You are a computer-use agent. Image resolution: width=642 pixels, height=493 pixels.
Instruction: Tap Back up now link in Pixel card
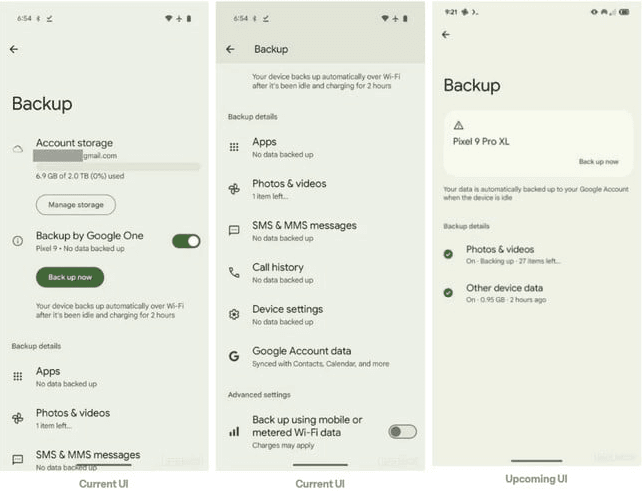[599, 162]
